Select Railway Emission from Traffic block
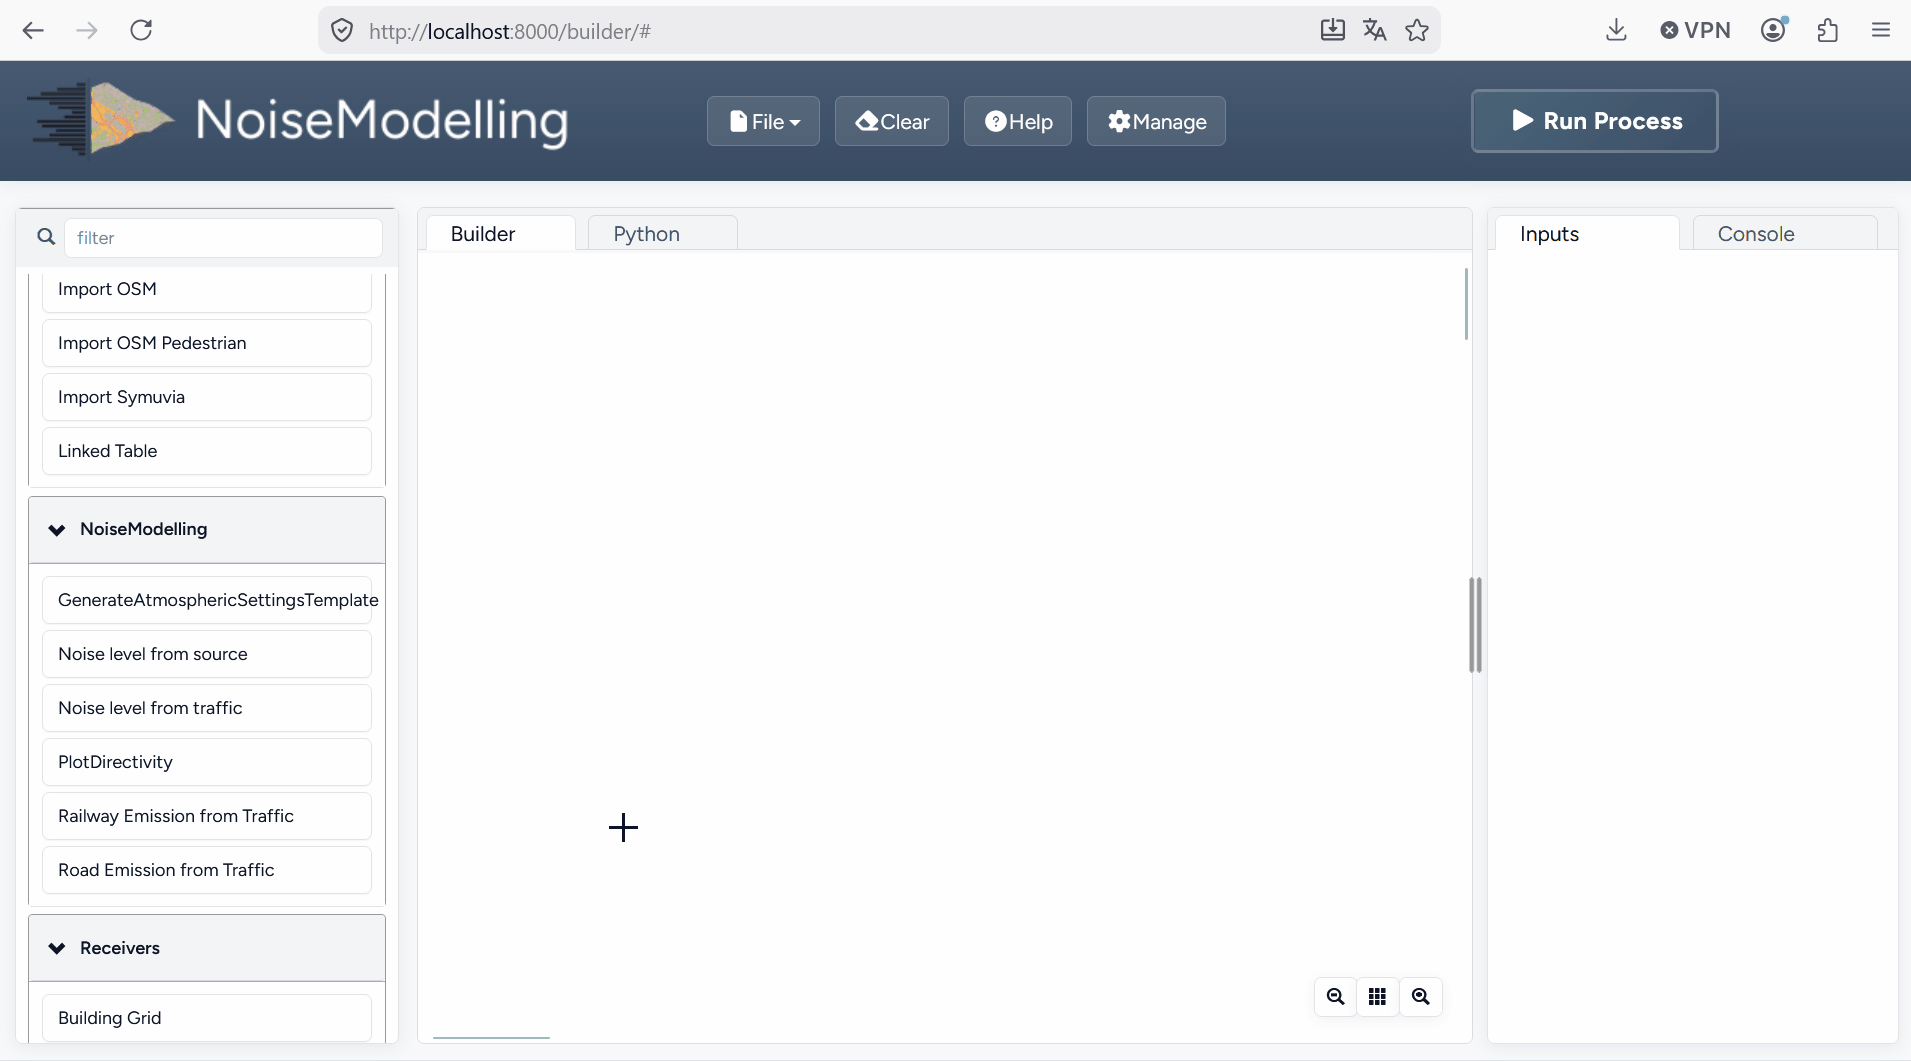Viewport: 1911px width, 1061px height. click(x=207, y=816)
